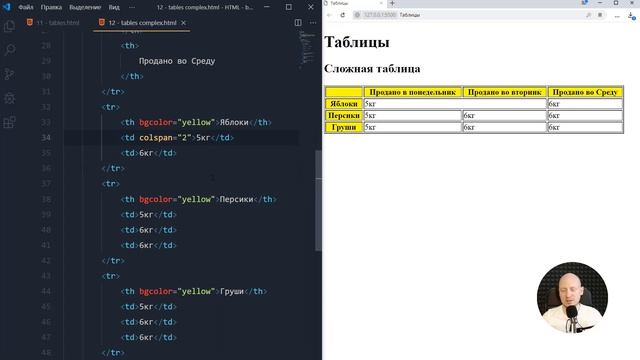Click the Таблицы page heading
The width and height of the screenshot is (640, 360).
[357, 42]
